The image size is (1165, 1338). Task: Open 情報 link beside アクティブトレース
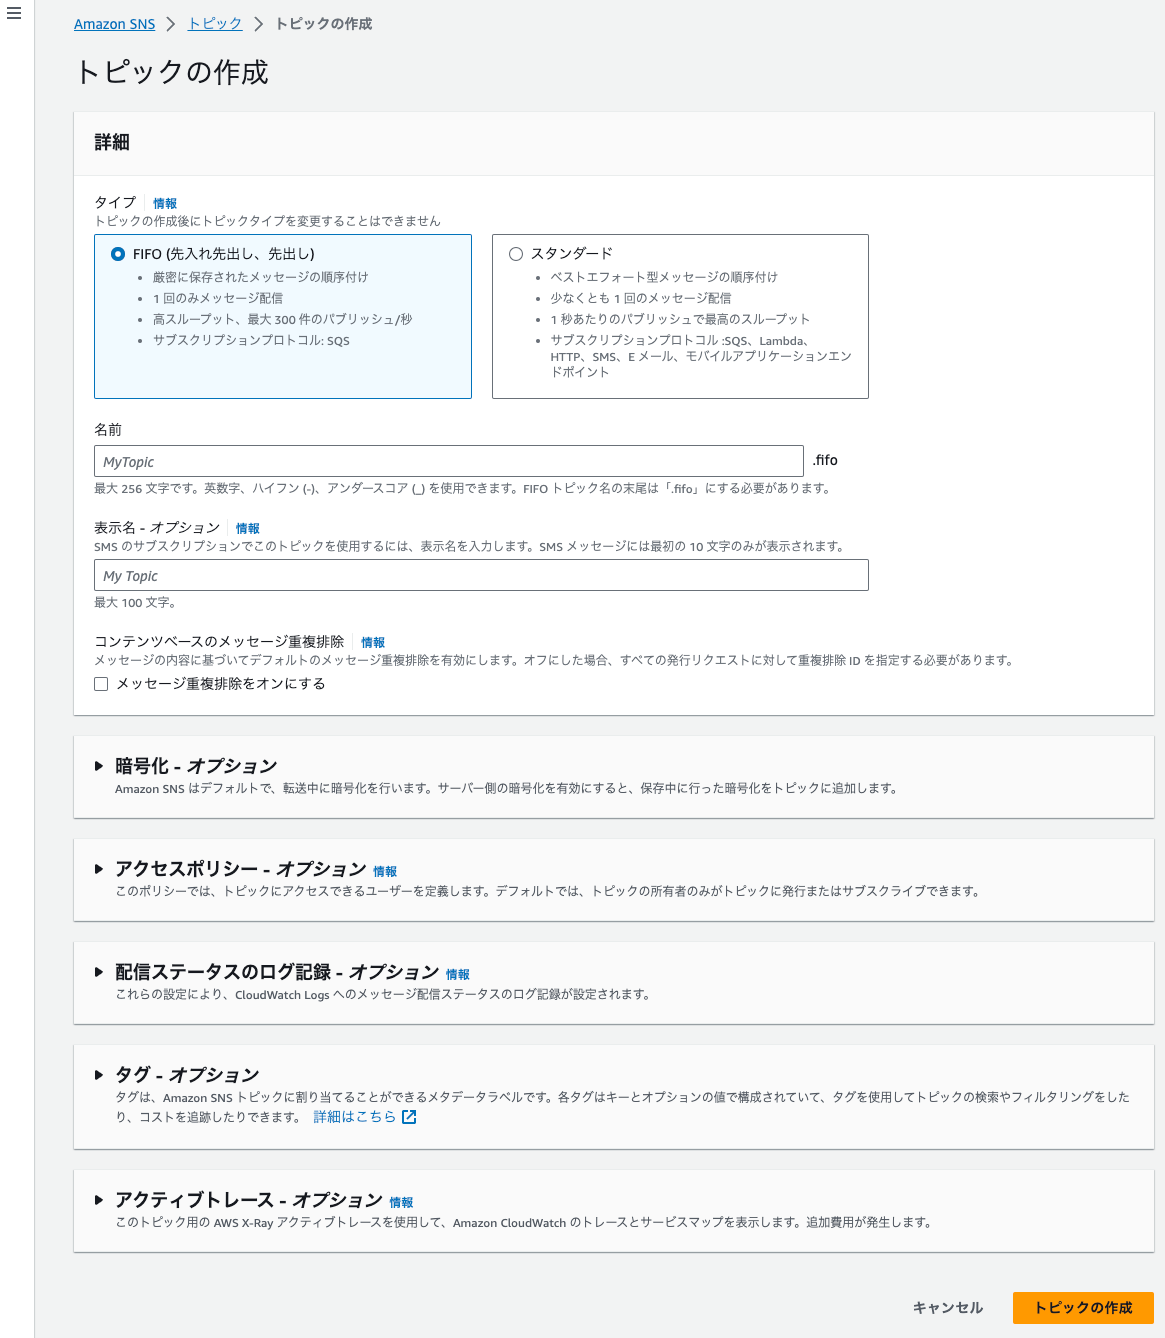401,1202
